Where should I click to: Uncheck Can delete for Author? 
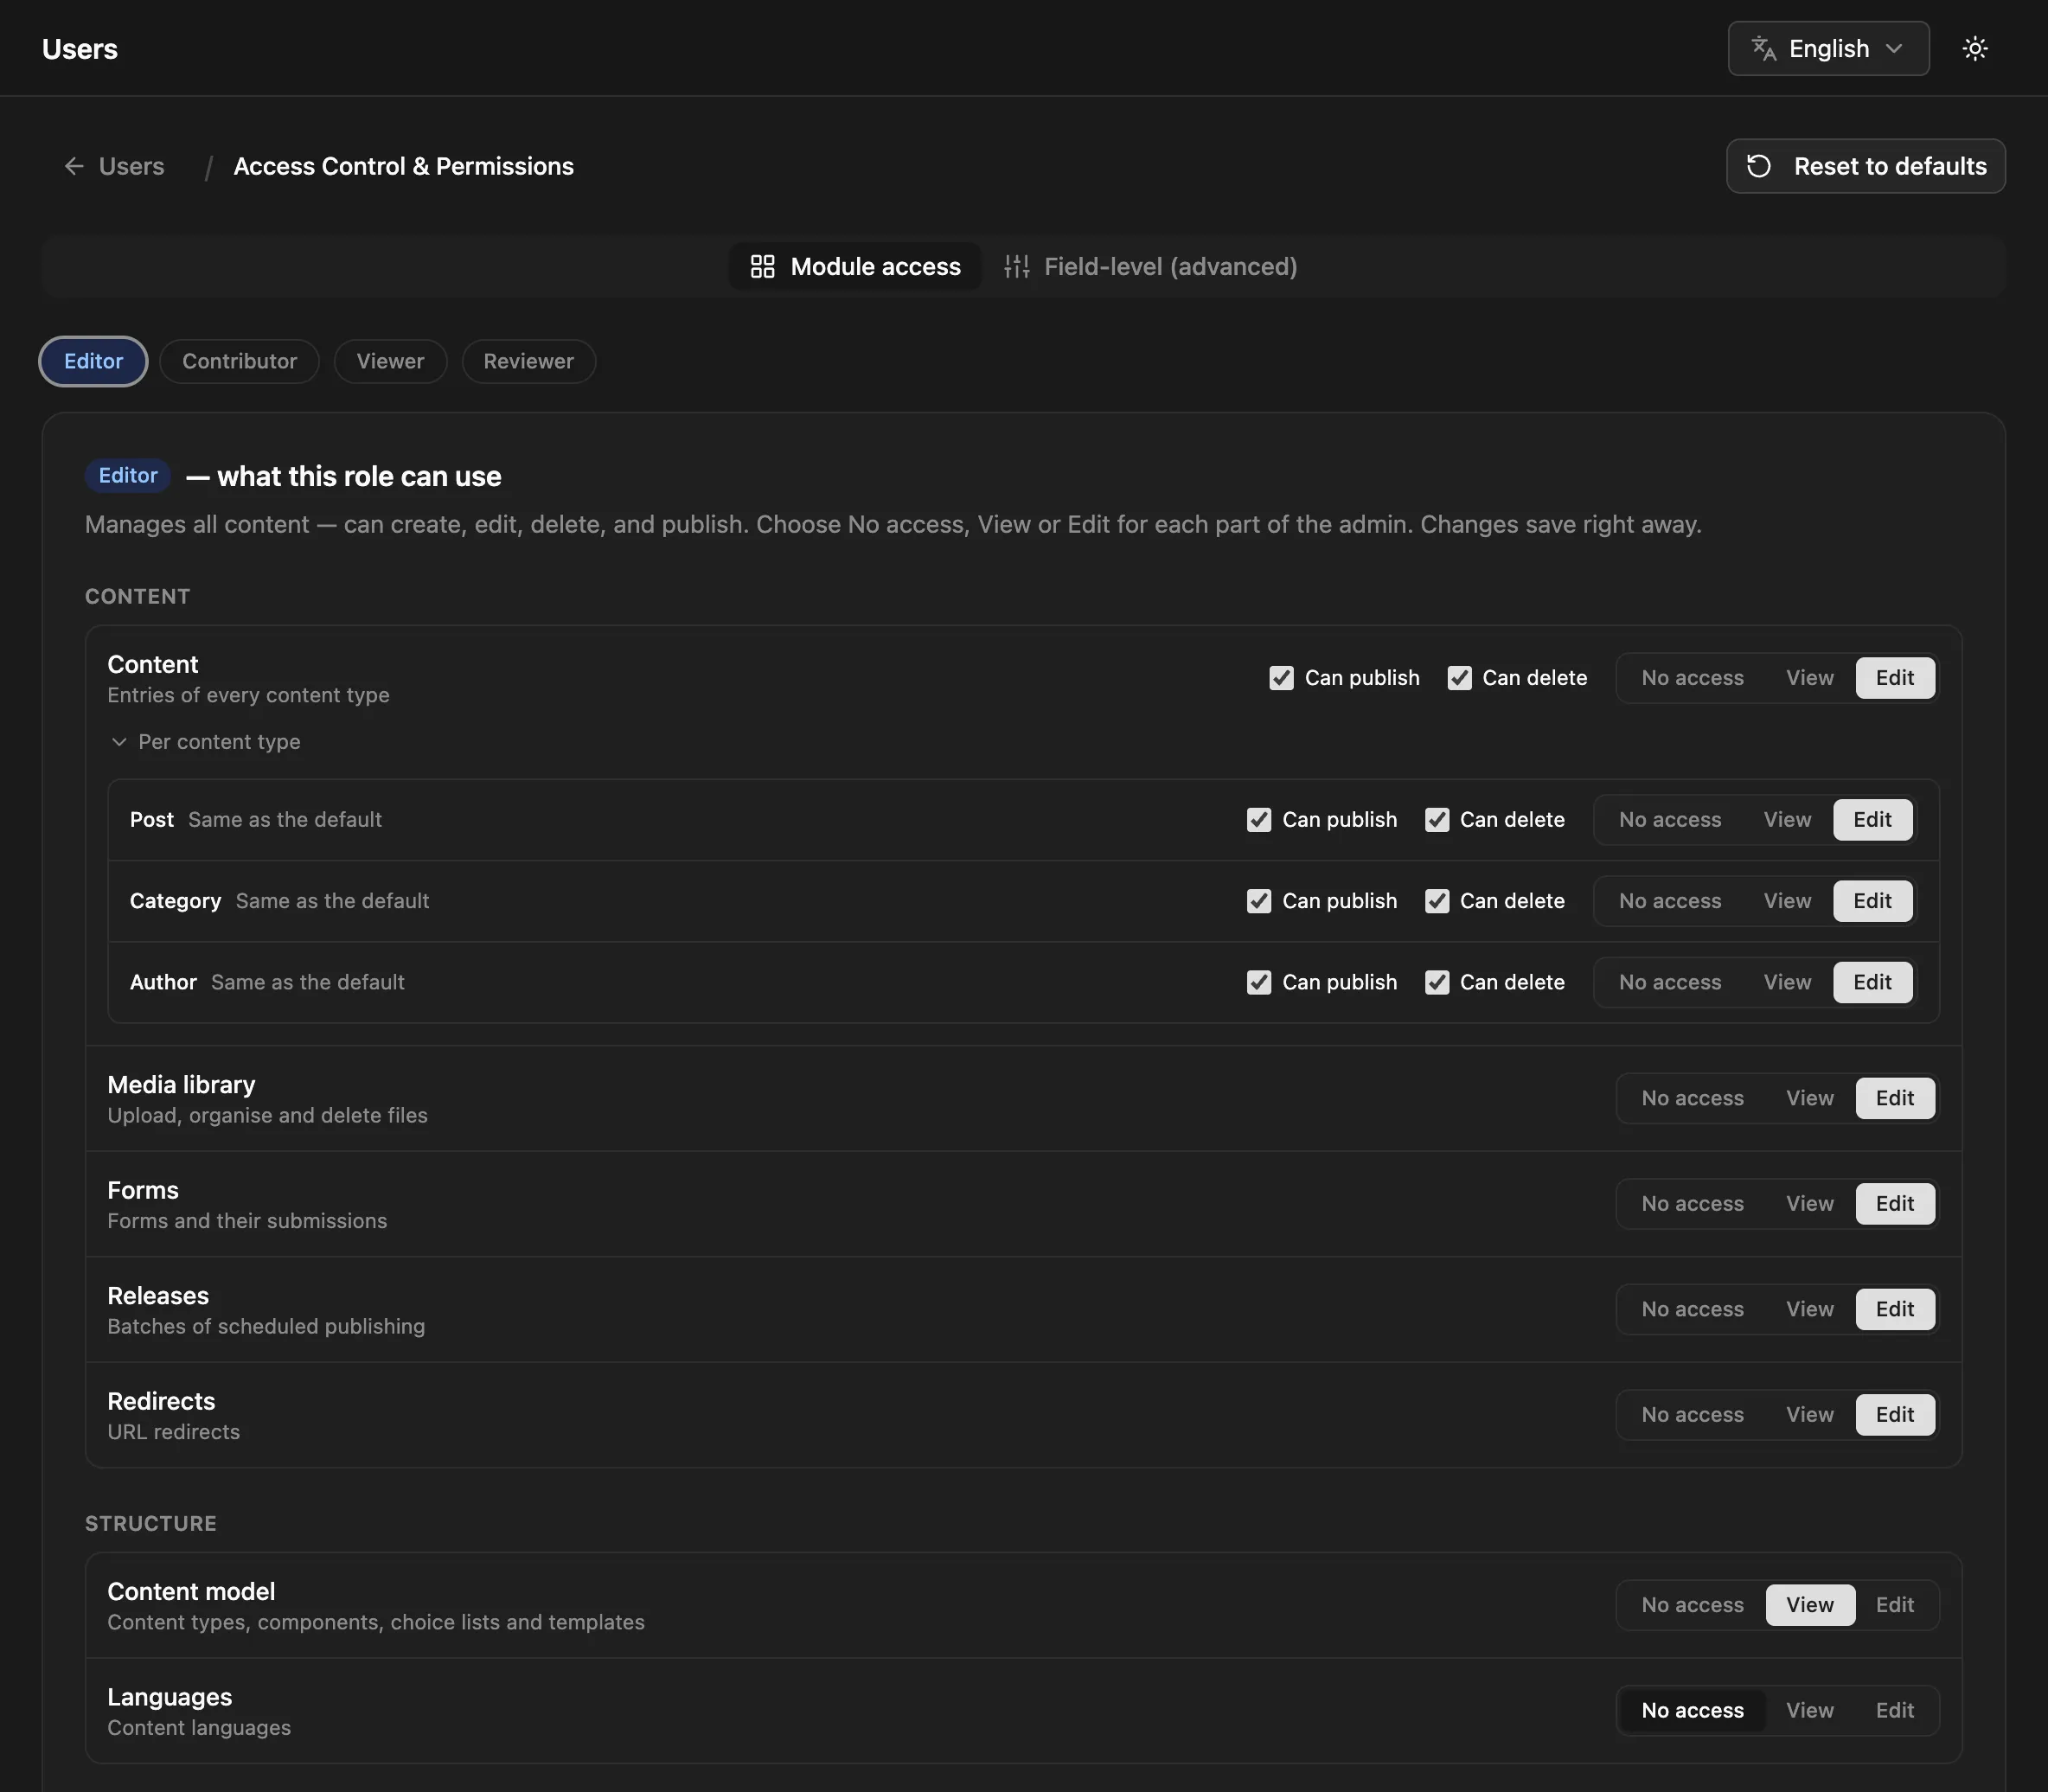point(1436,982)
